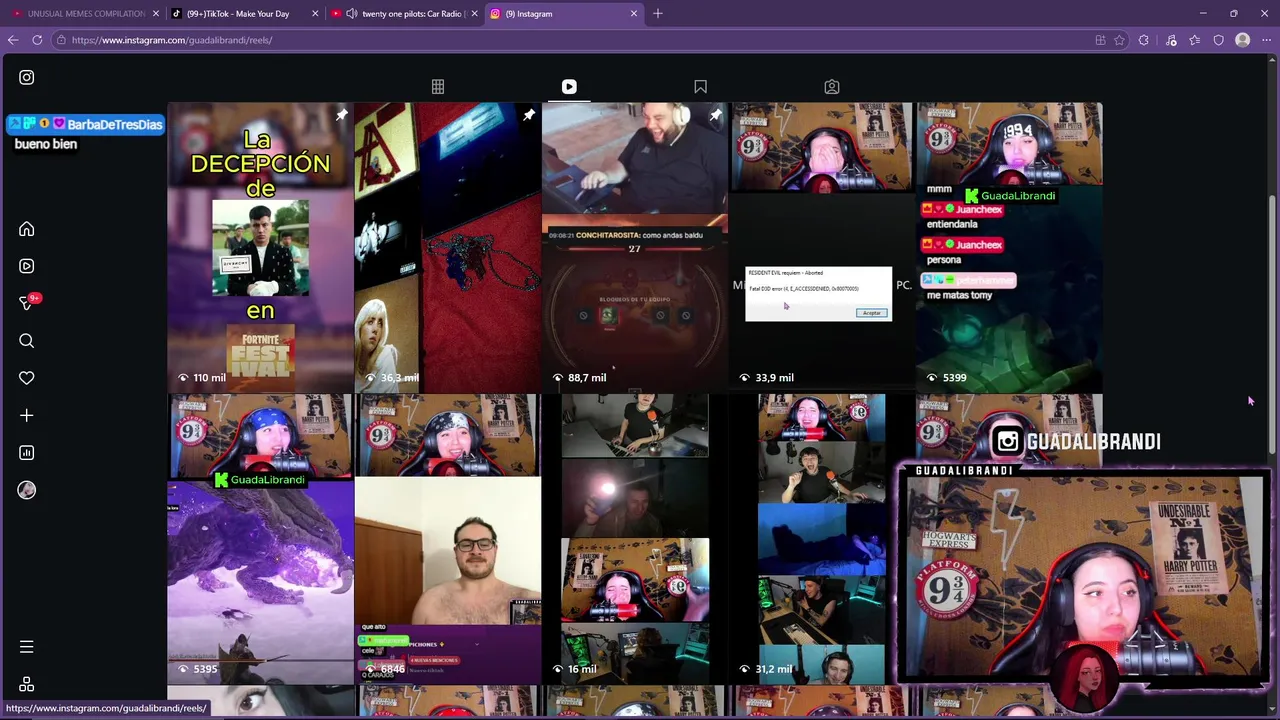
Task: Open the reel with 5399 views
Action: point(1009,247)
